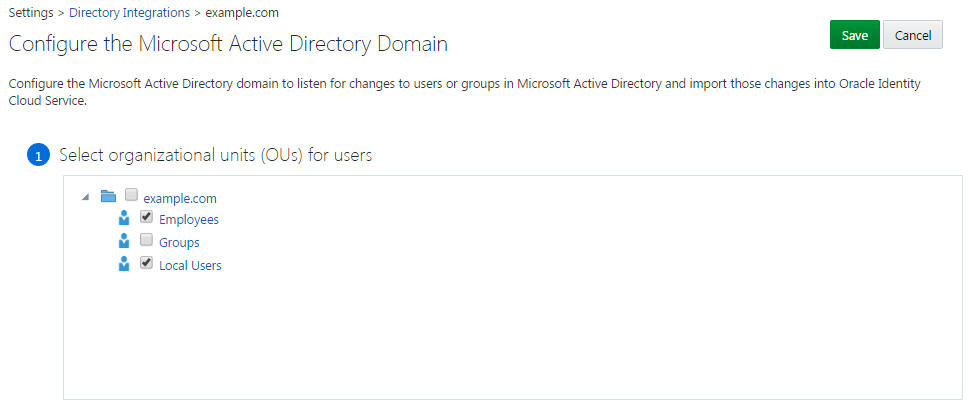The height and width of the screenshot is (405, 969).
Task: Click the step 1 number badge
Action: pyautogui.click(x=38, y=156)
